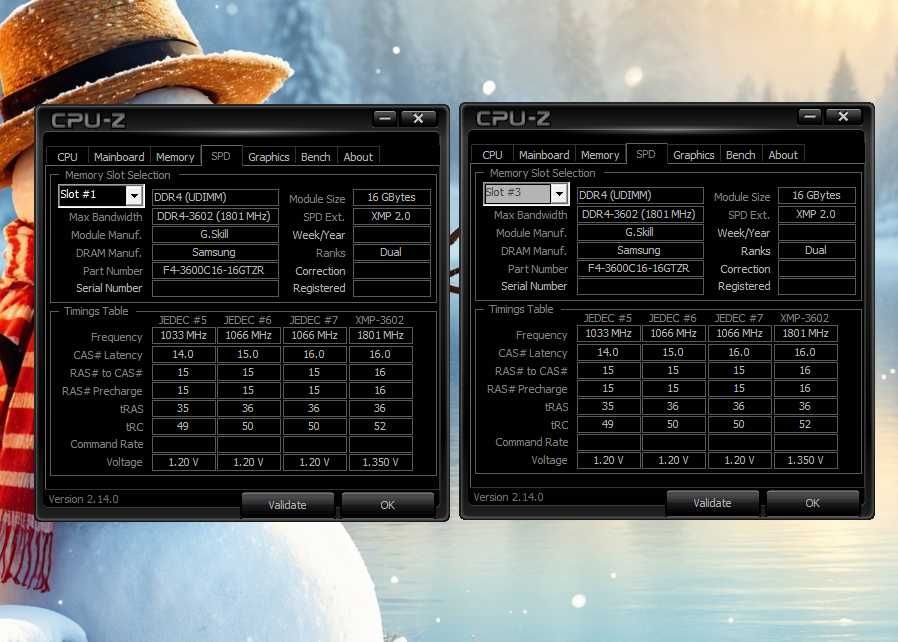
Task: Open the Mainboard tab in left CPU-Z window
Action: (x=119, y=157)
